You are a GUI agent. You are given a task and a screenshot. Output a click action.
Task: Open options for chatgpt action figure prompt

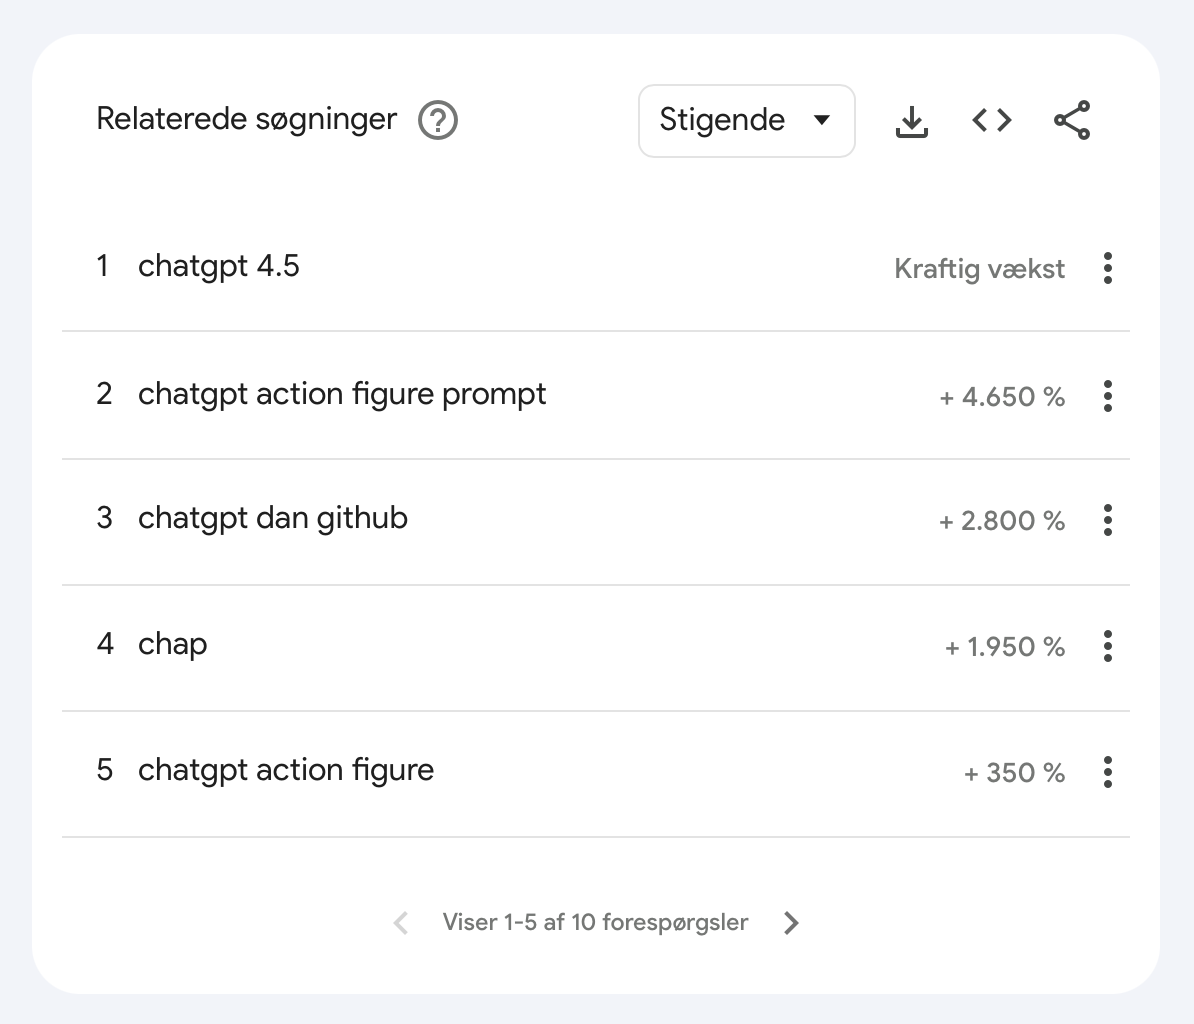(x=1107, y=396)
